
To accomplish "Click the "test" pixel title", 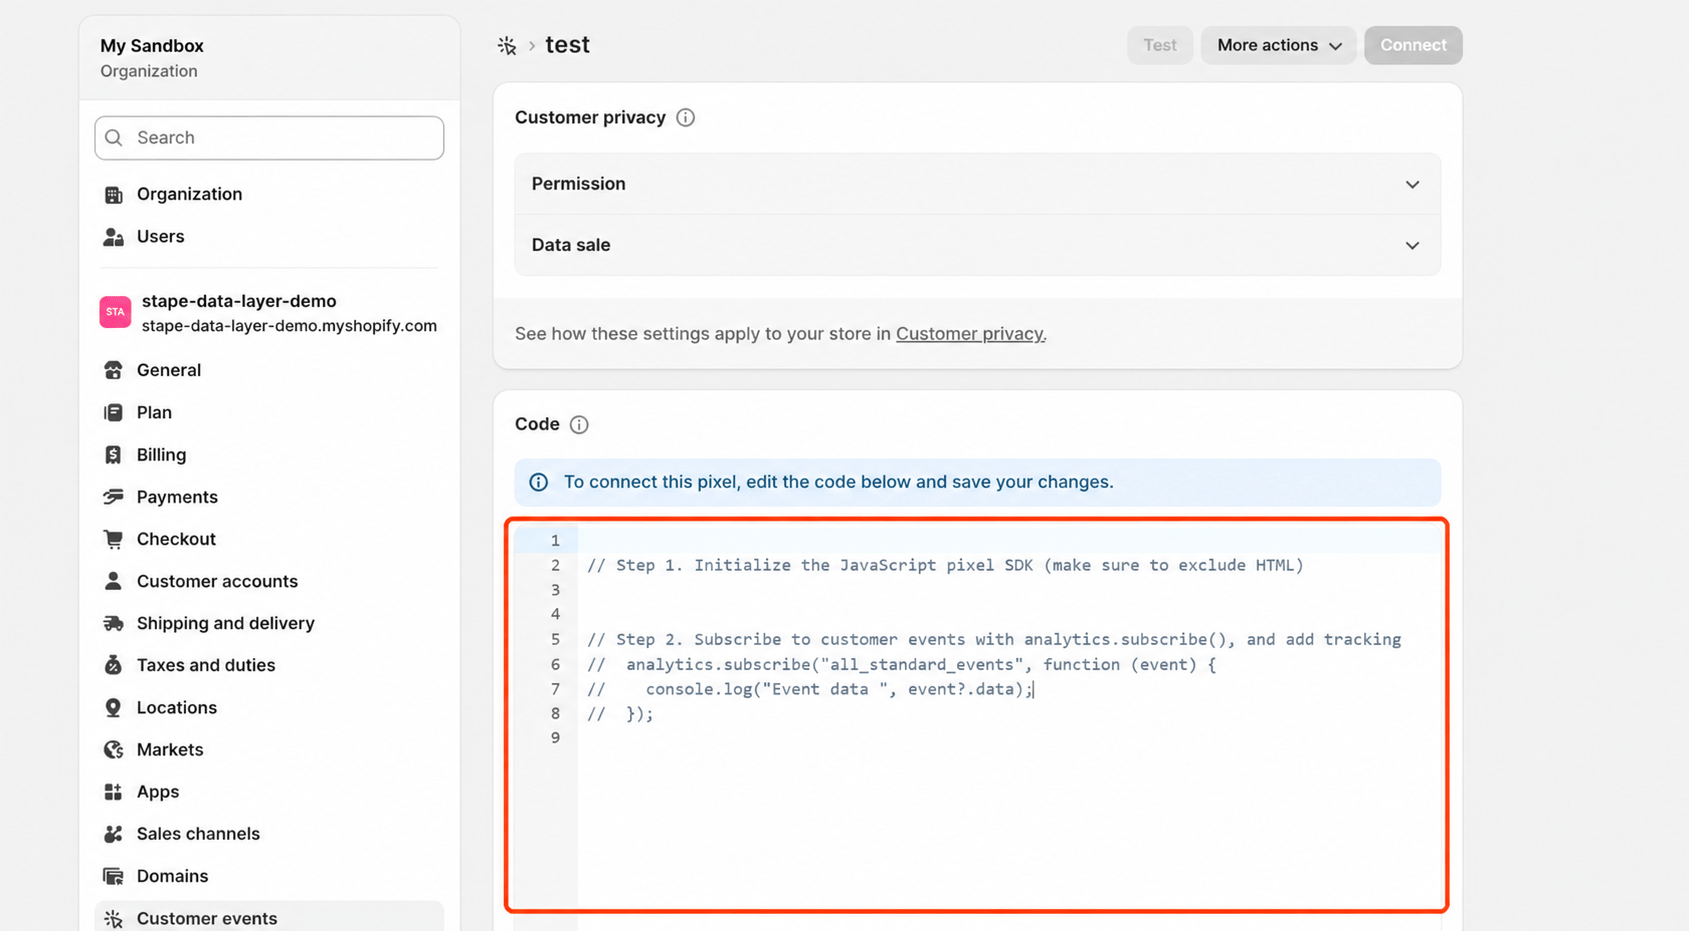I will coord(567,45).
